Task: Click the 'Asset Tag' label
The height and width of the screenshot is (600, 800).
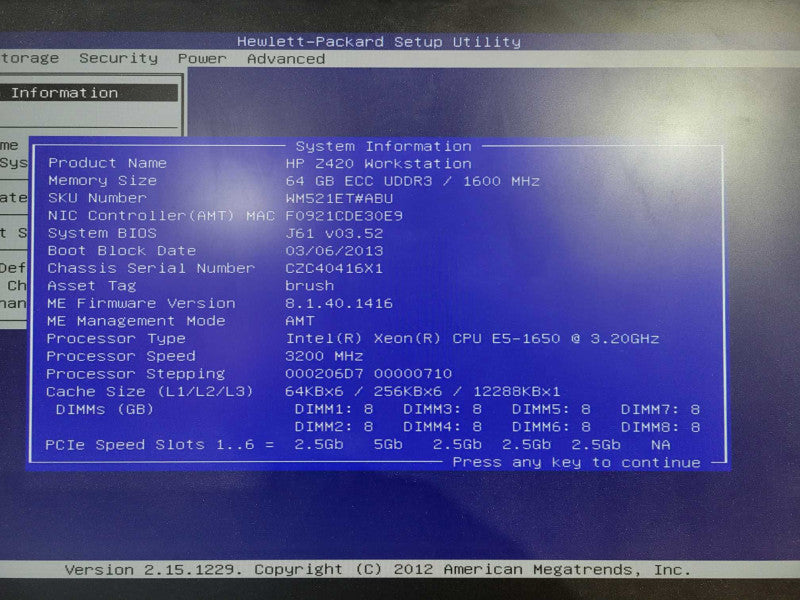Action: click(x=92, y=286)
